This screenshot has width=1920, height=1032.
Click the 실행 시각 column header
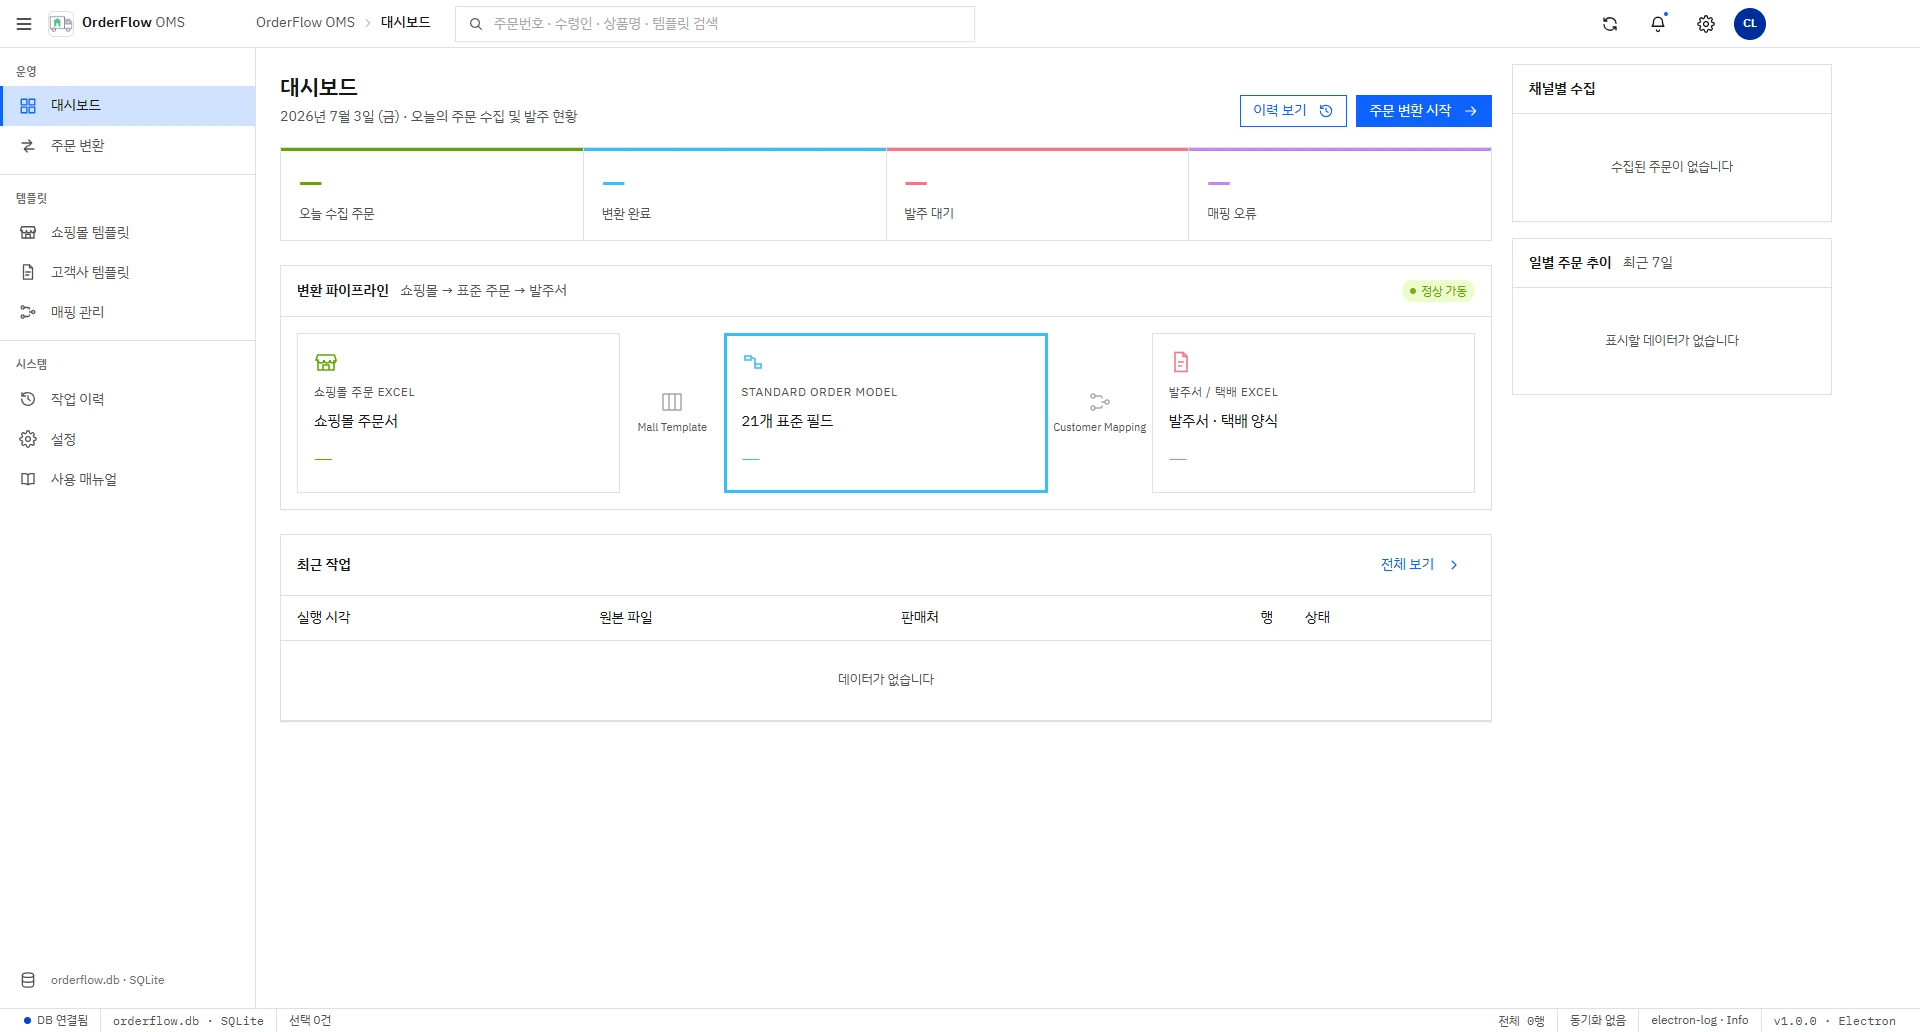coord(324,618)
